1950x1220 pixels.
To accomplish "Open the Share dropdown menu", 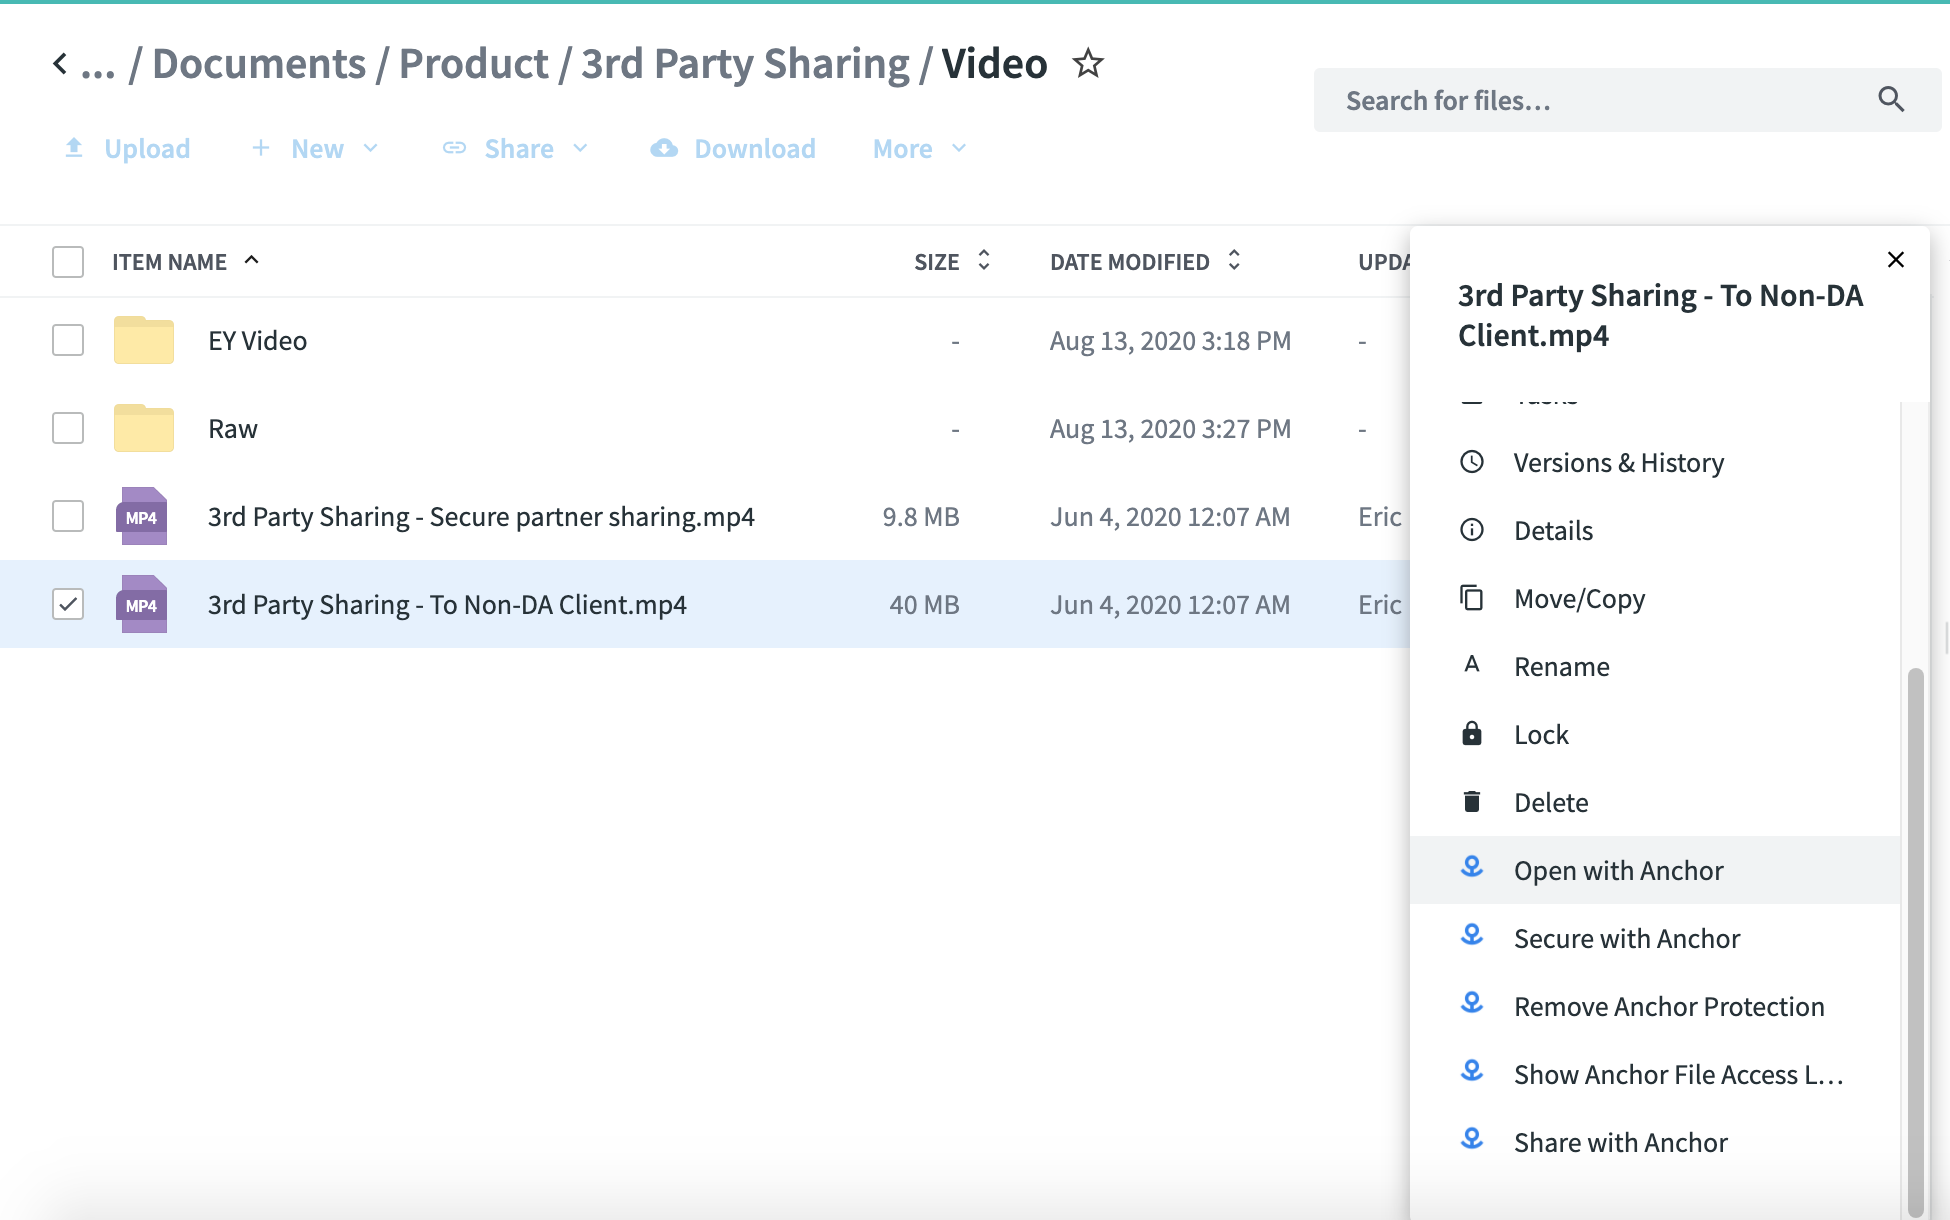I will tap(517, 148).
